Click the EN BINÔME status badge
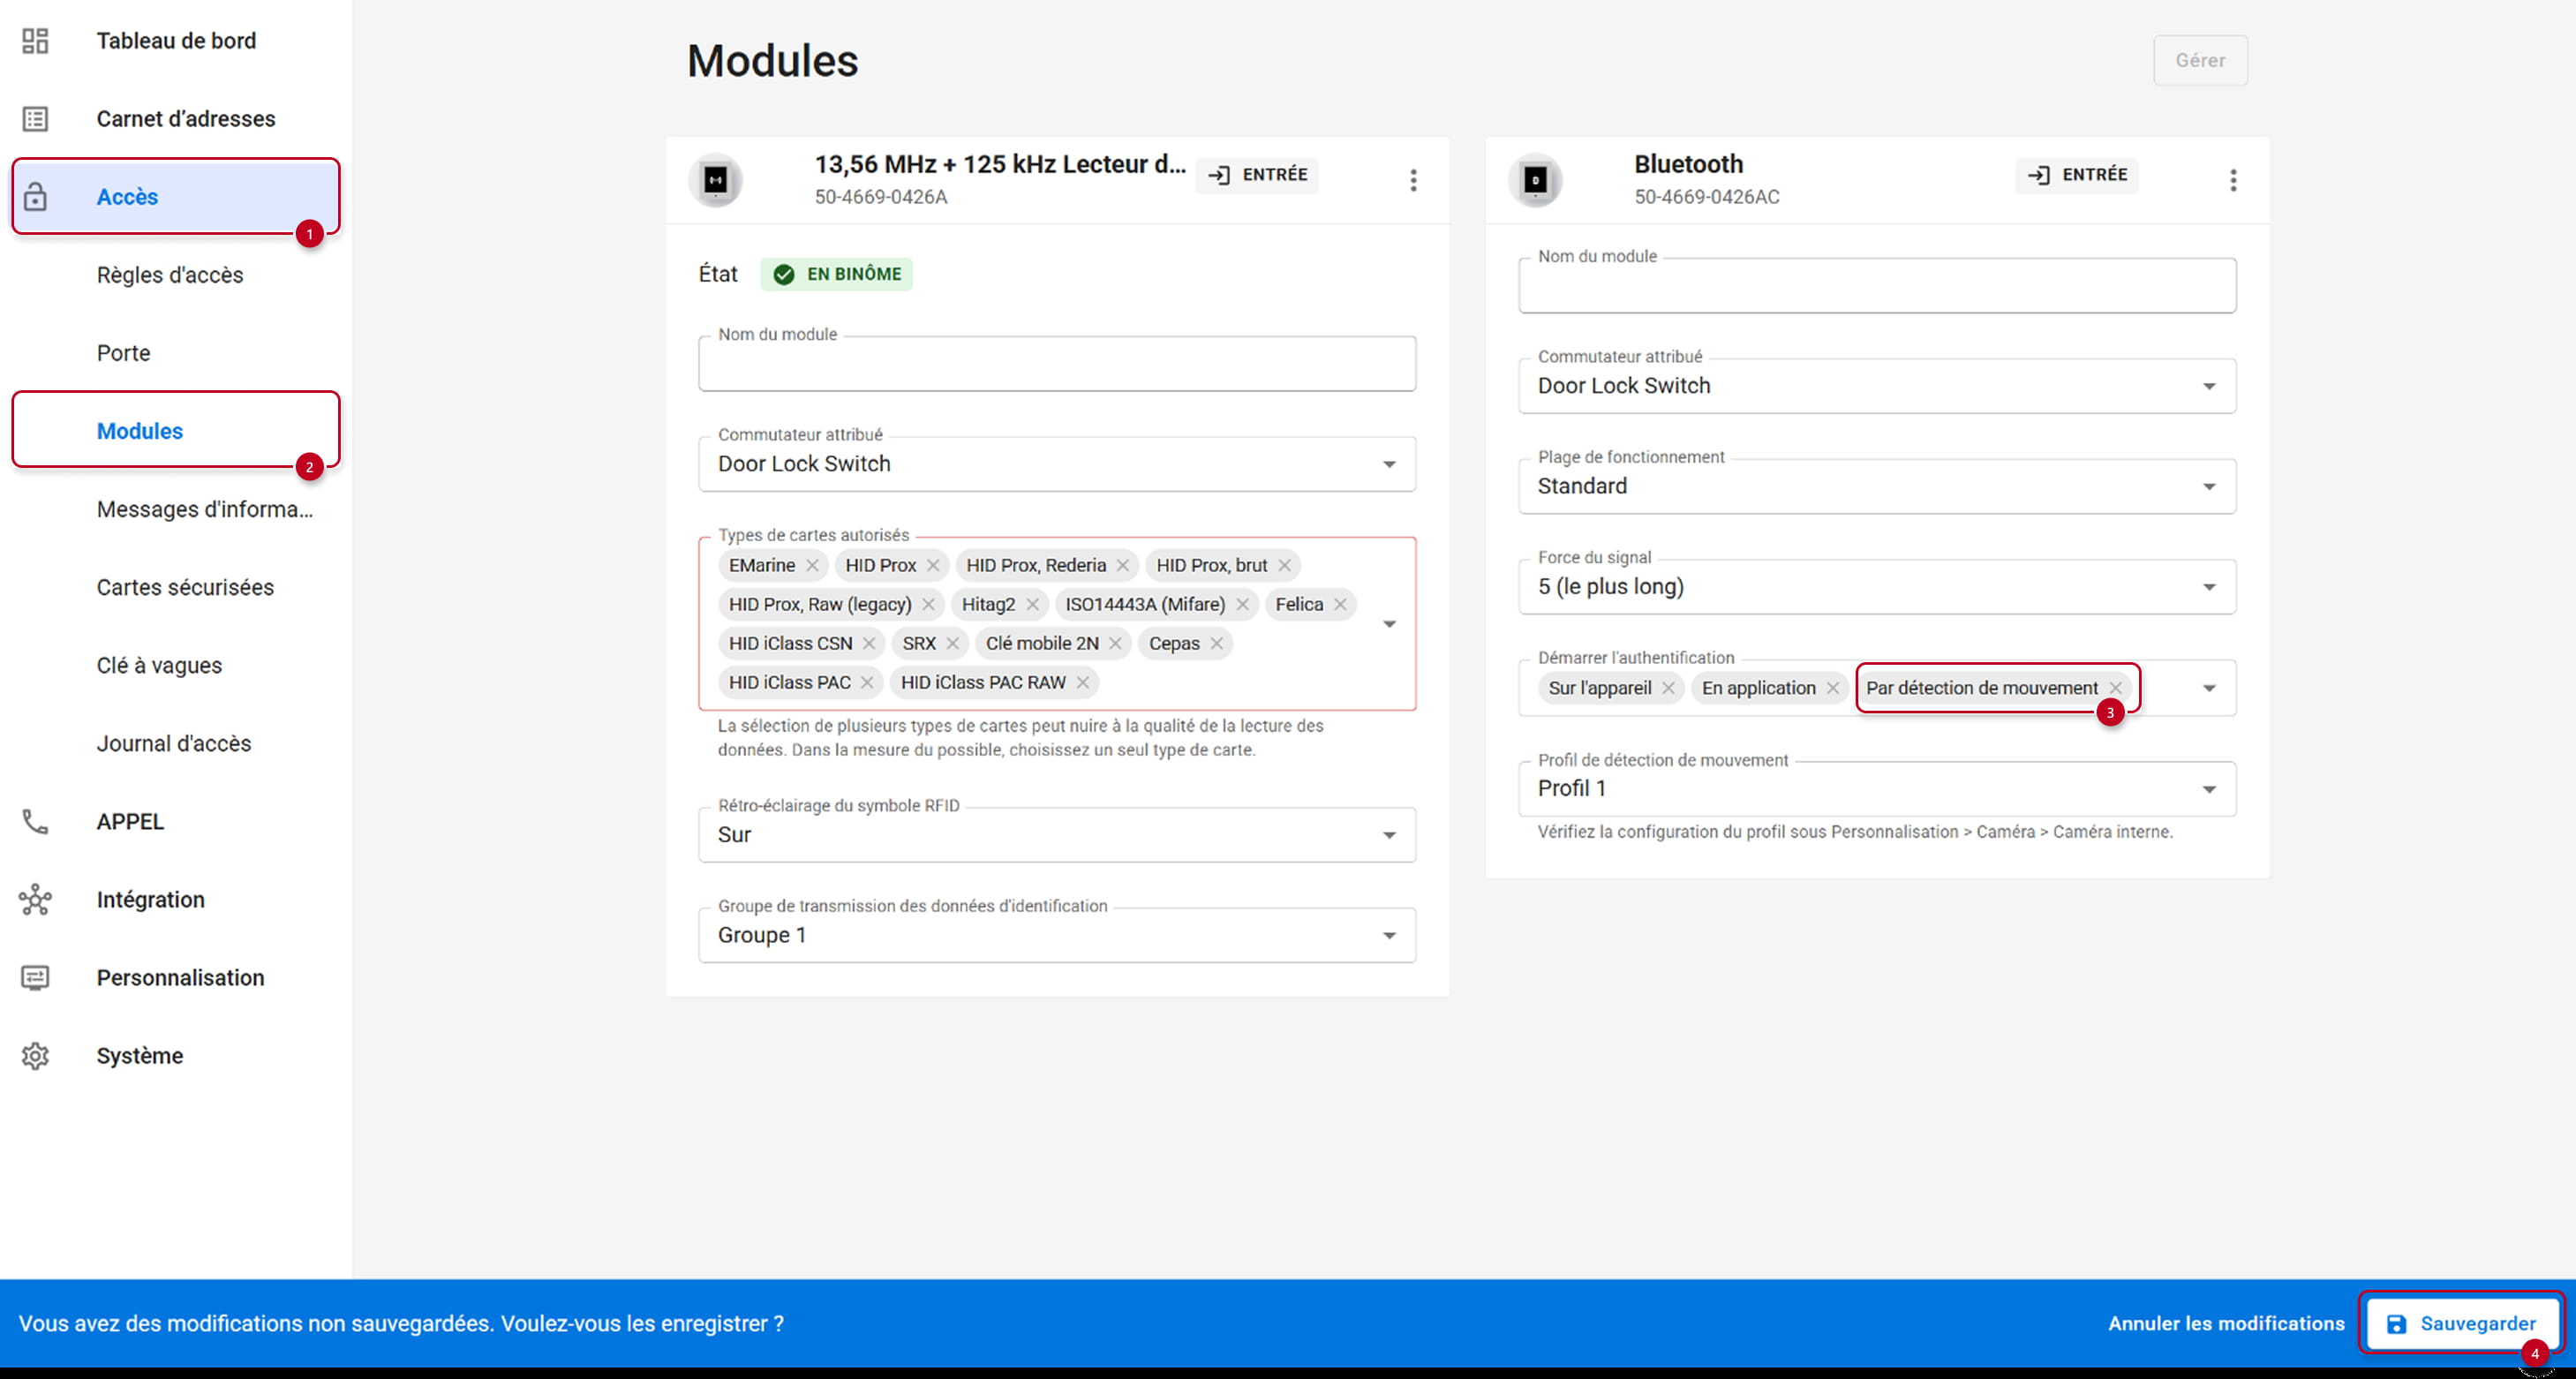Viewport: 2576px width, 1379px height. [x=836, y=274]
